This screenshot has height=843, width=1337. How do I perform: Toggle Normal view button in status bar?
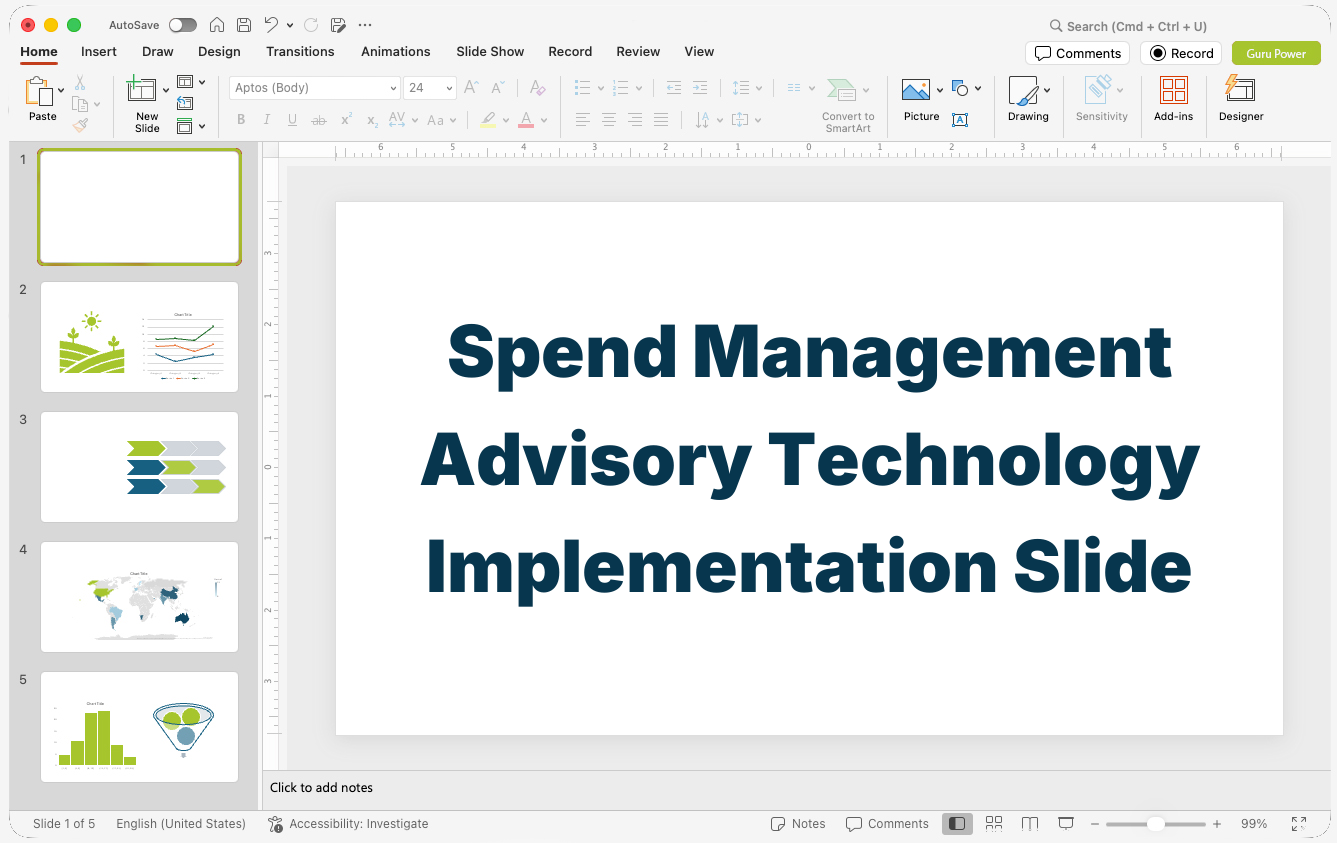[957, 824]
